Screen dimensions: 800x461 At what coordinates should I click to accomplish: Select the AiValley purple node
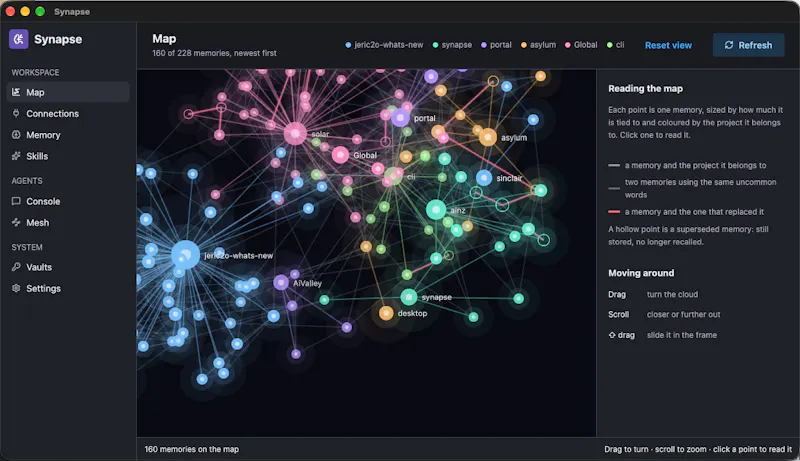pyautogui.click(x=281, y=282)
